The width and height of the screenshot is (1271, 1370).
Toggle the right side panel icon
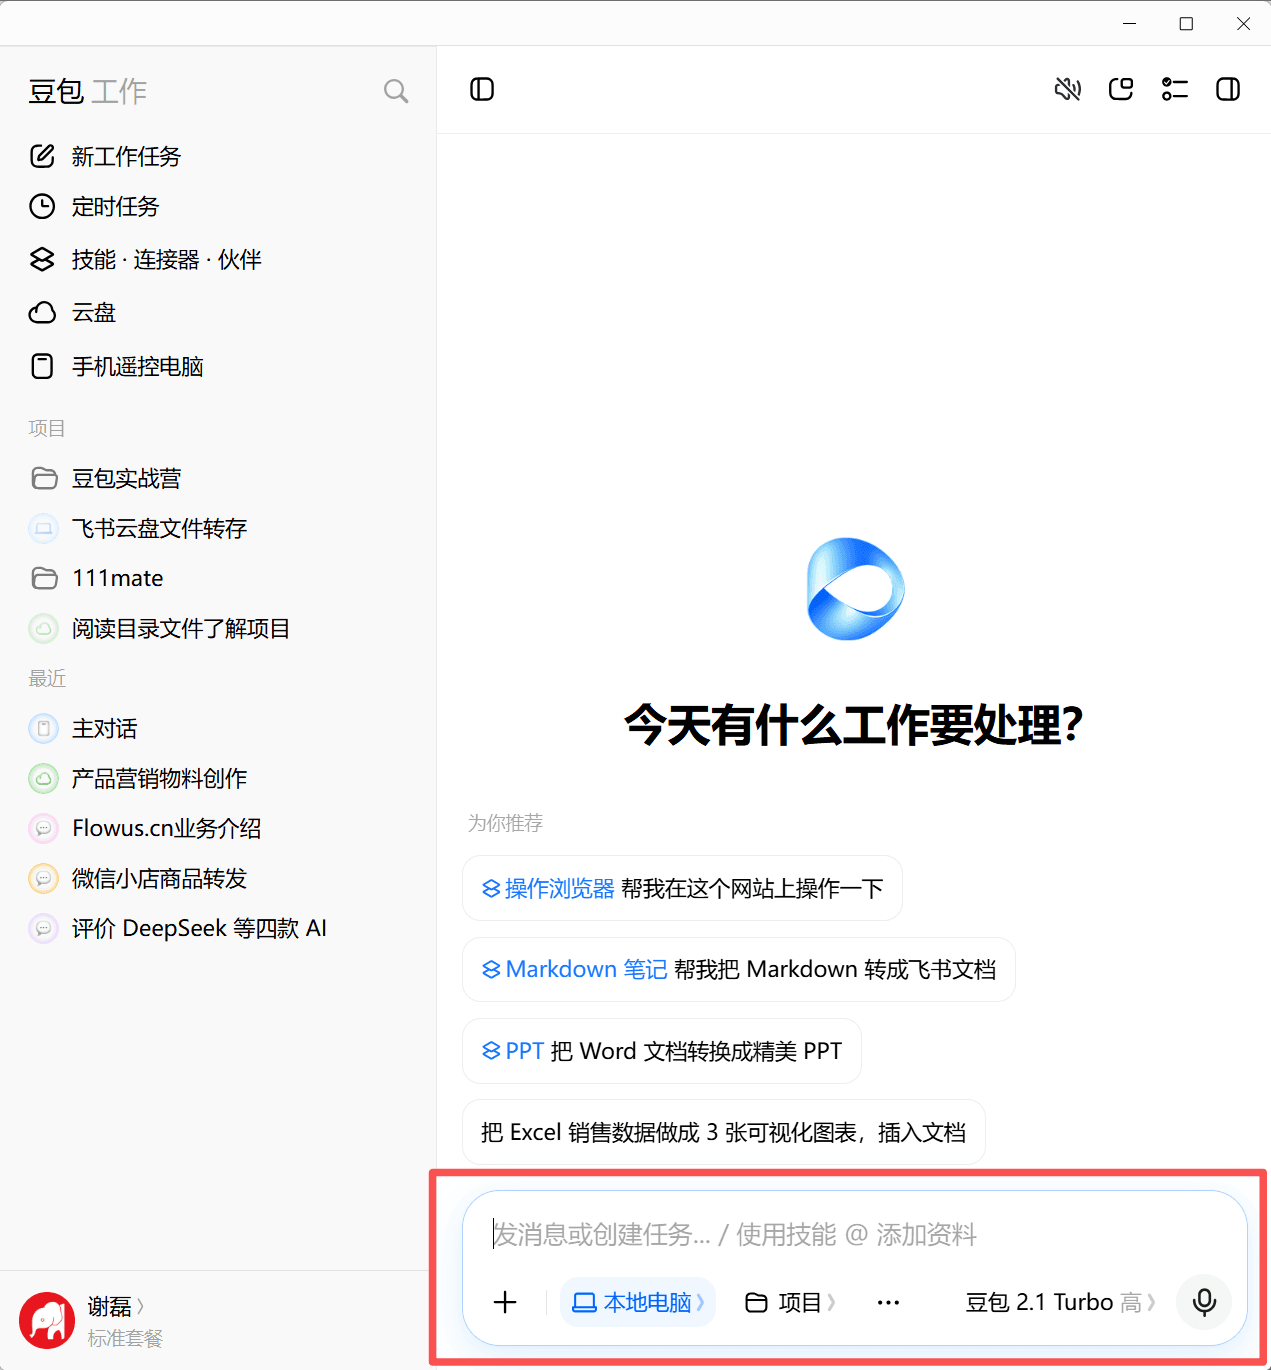click(x=1228, y=90)
